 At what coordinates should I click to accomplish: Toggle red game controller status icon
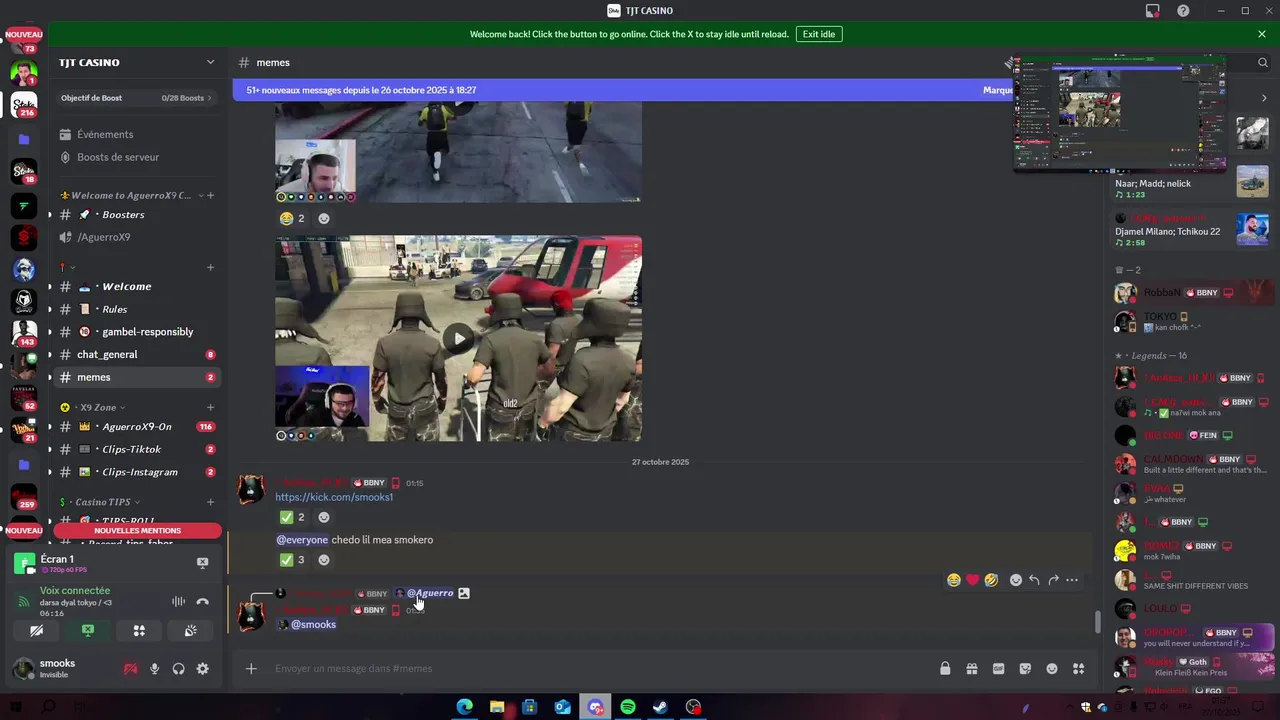(130, 669)
